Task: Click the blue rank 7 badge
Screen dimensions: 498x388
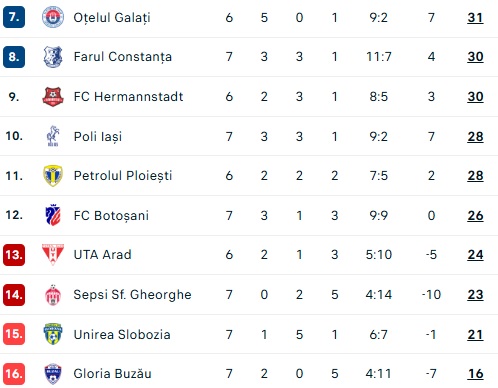Action: tap(14, 17)
